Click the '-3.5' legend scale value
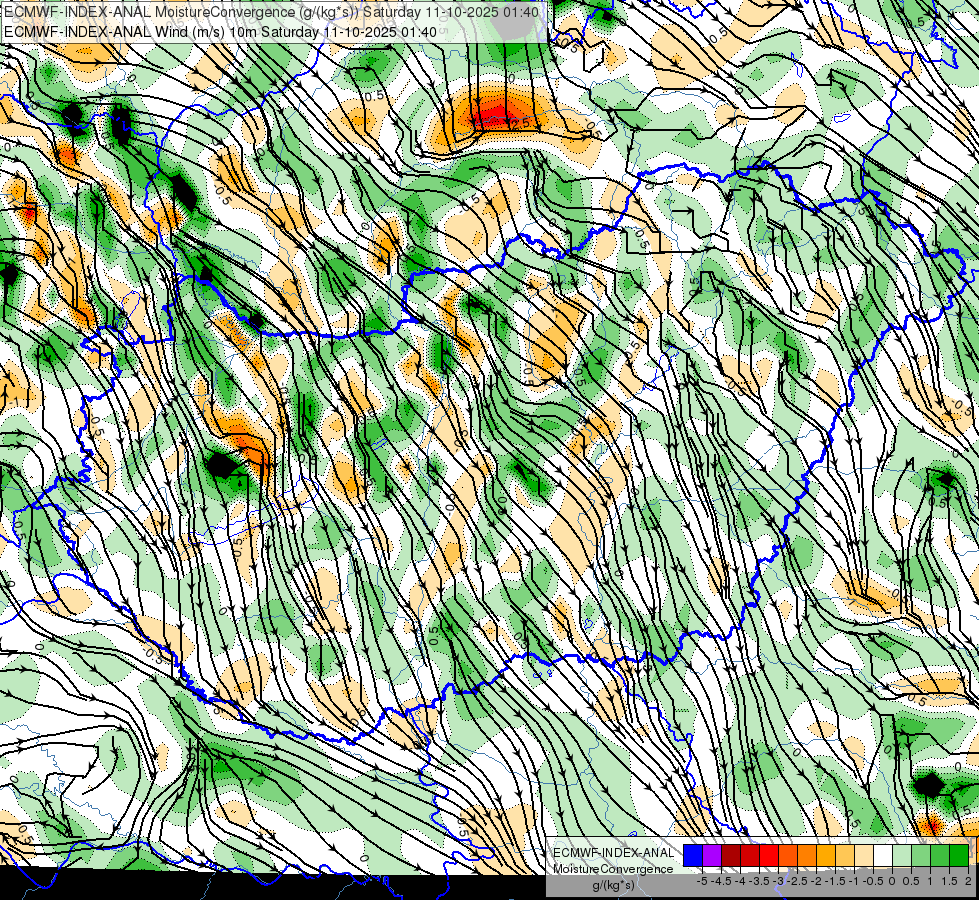The height and width of the screenshot is (900, 979). 759,881
